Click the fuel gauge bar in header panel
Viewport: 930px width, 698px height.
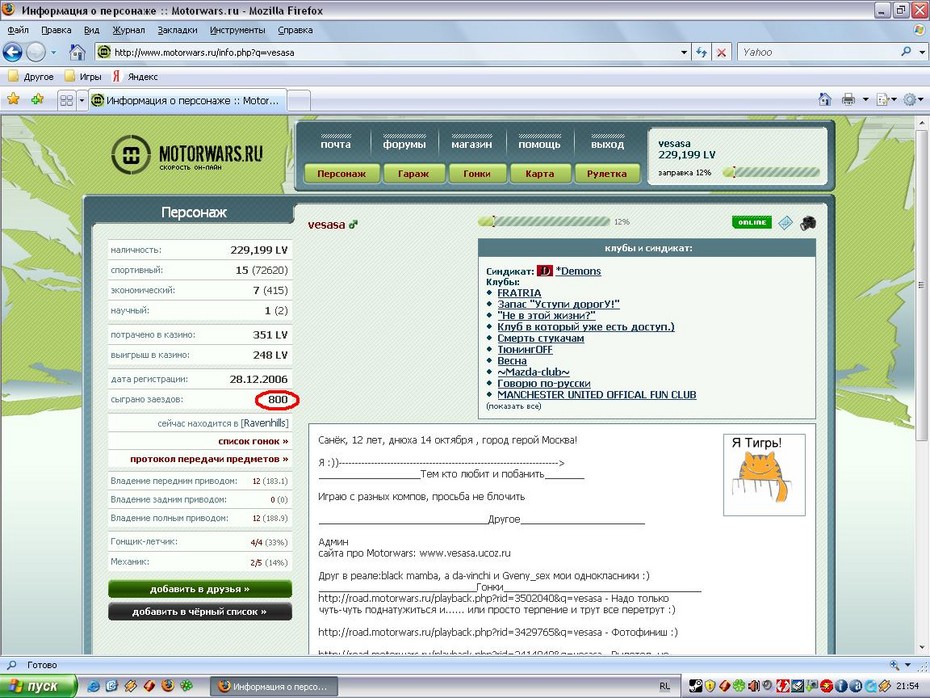pyautogui.click(x=771, y=173)
